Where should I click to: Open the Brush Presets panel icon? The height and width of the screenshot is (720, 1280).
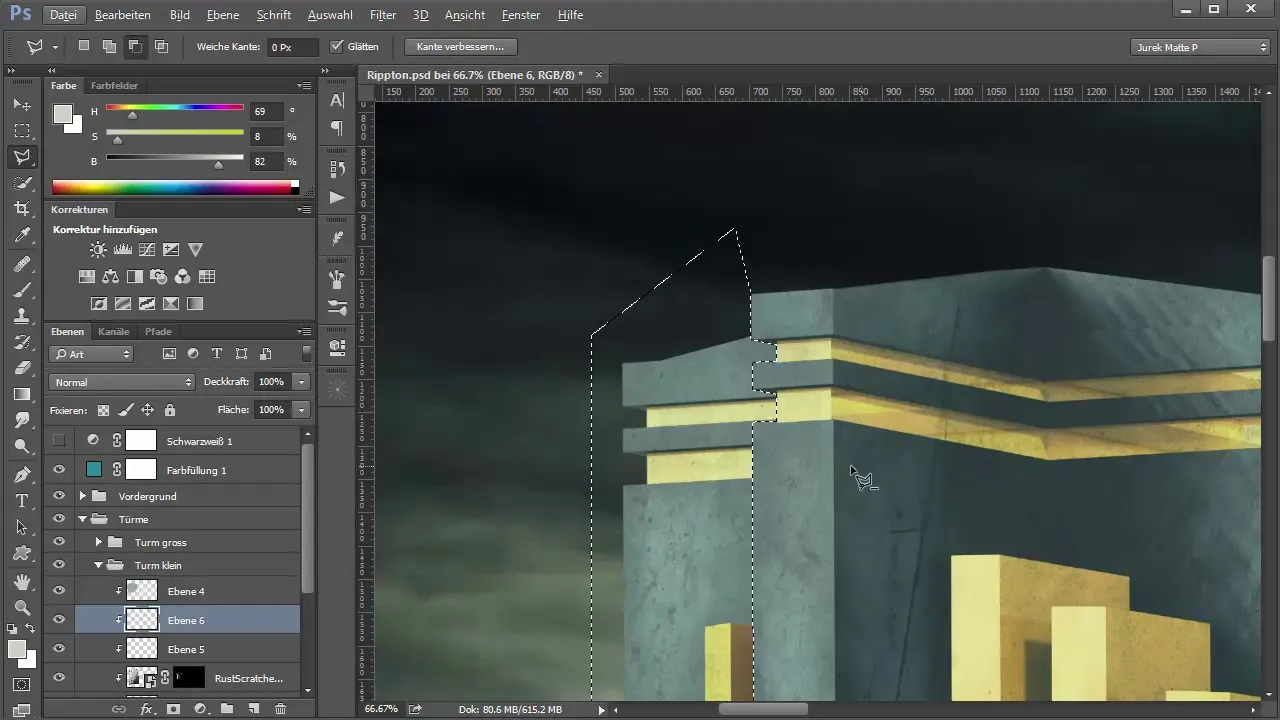pos(337,307)
